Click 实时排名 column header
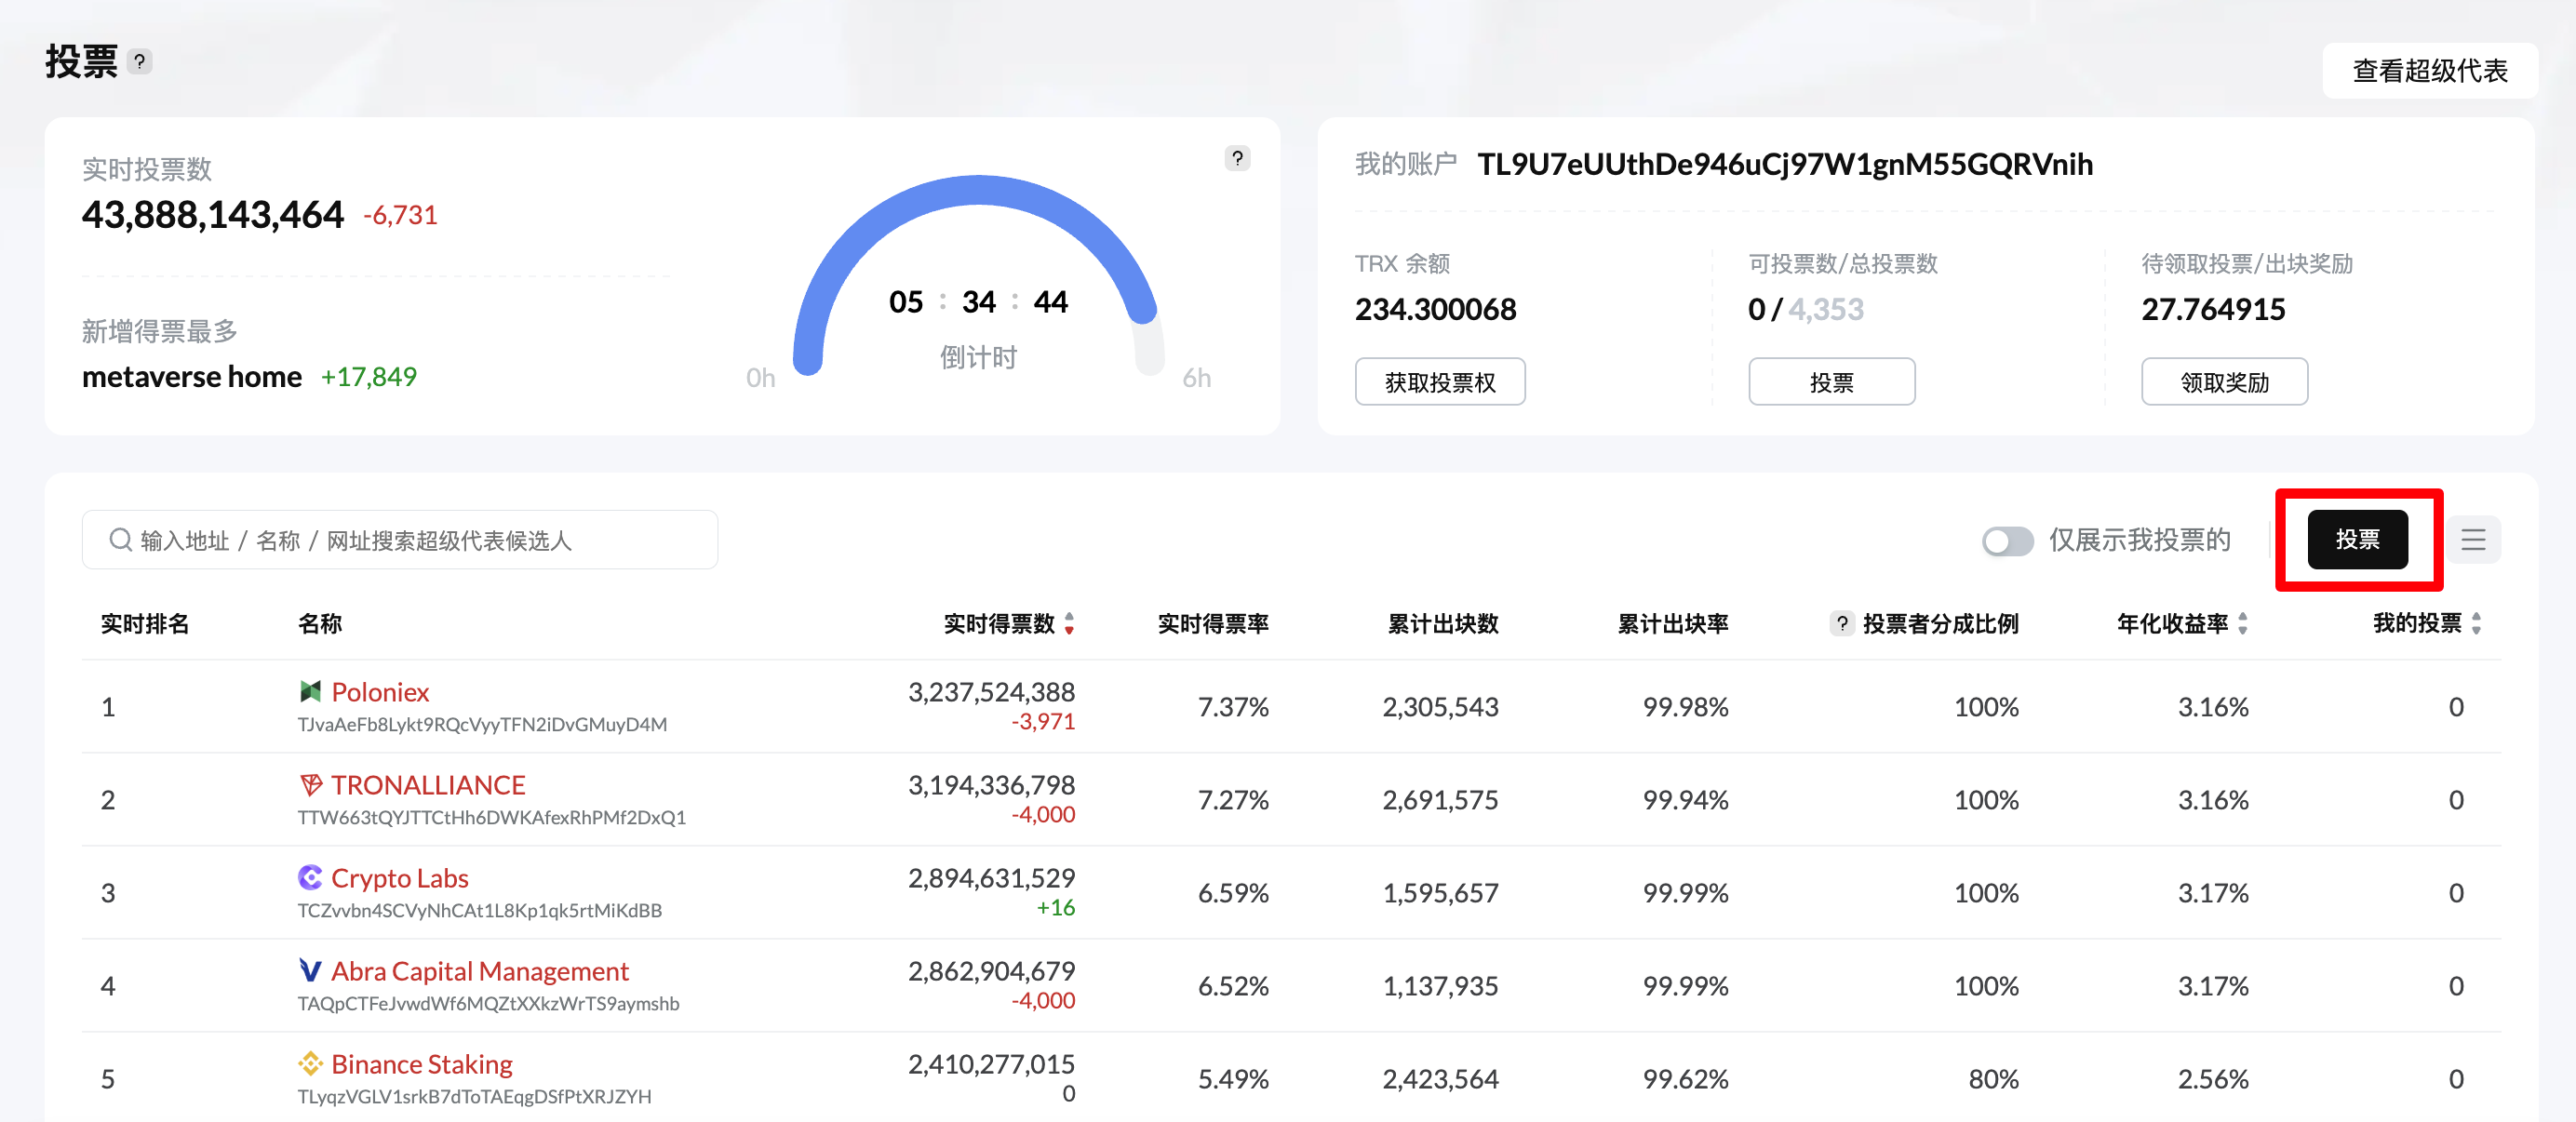The image size is (2576, 1122). (x=145, y=624)
